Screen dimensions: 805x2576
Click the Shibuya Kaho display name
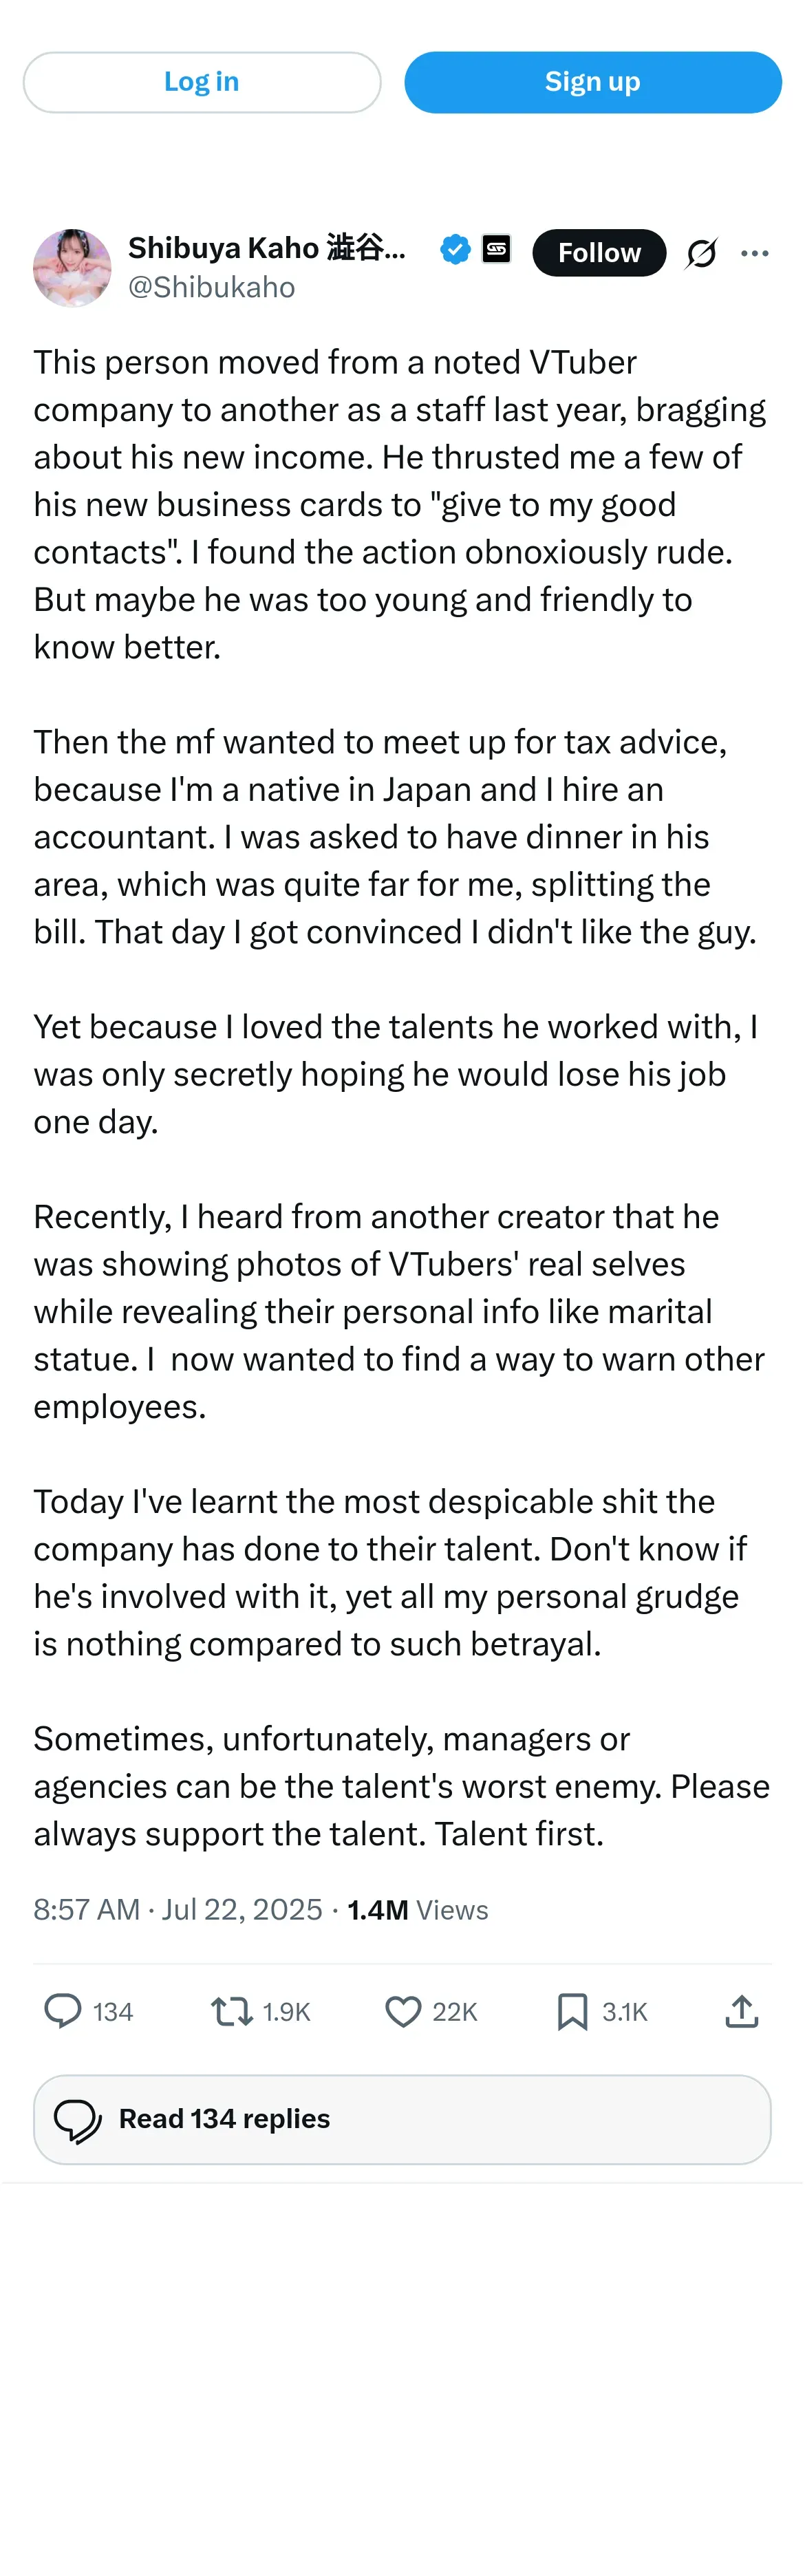click(x=267, y=248)
